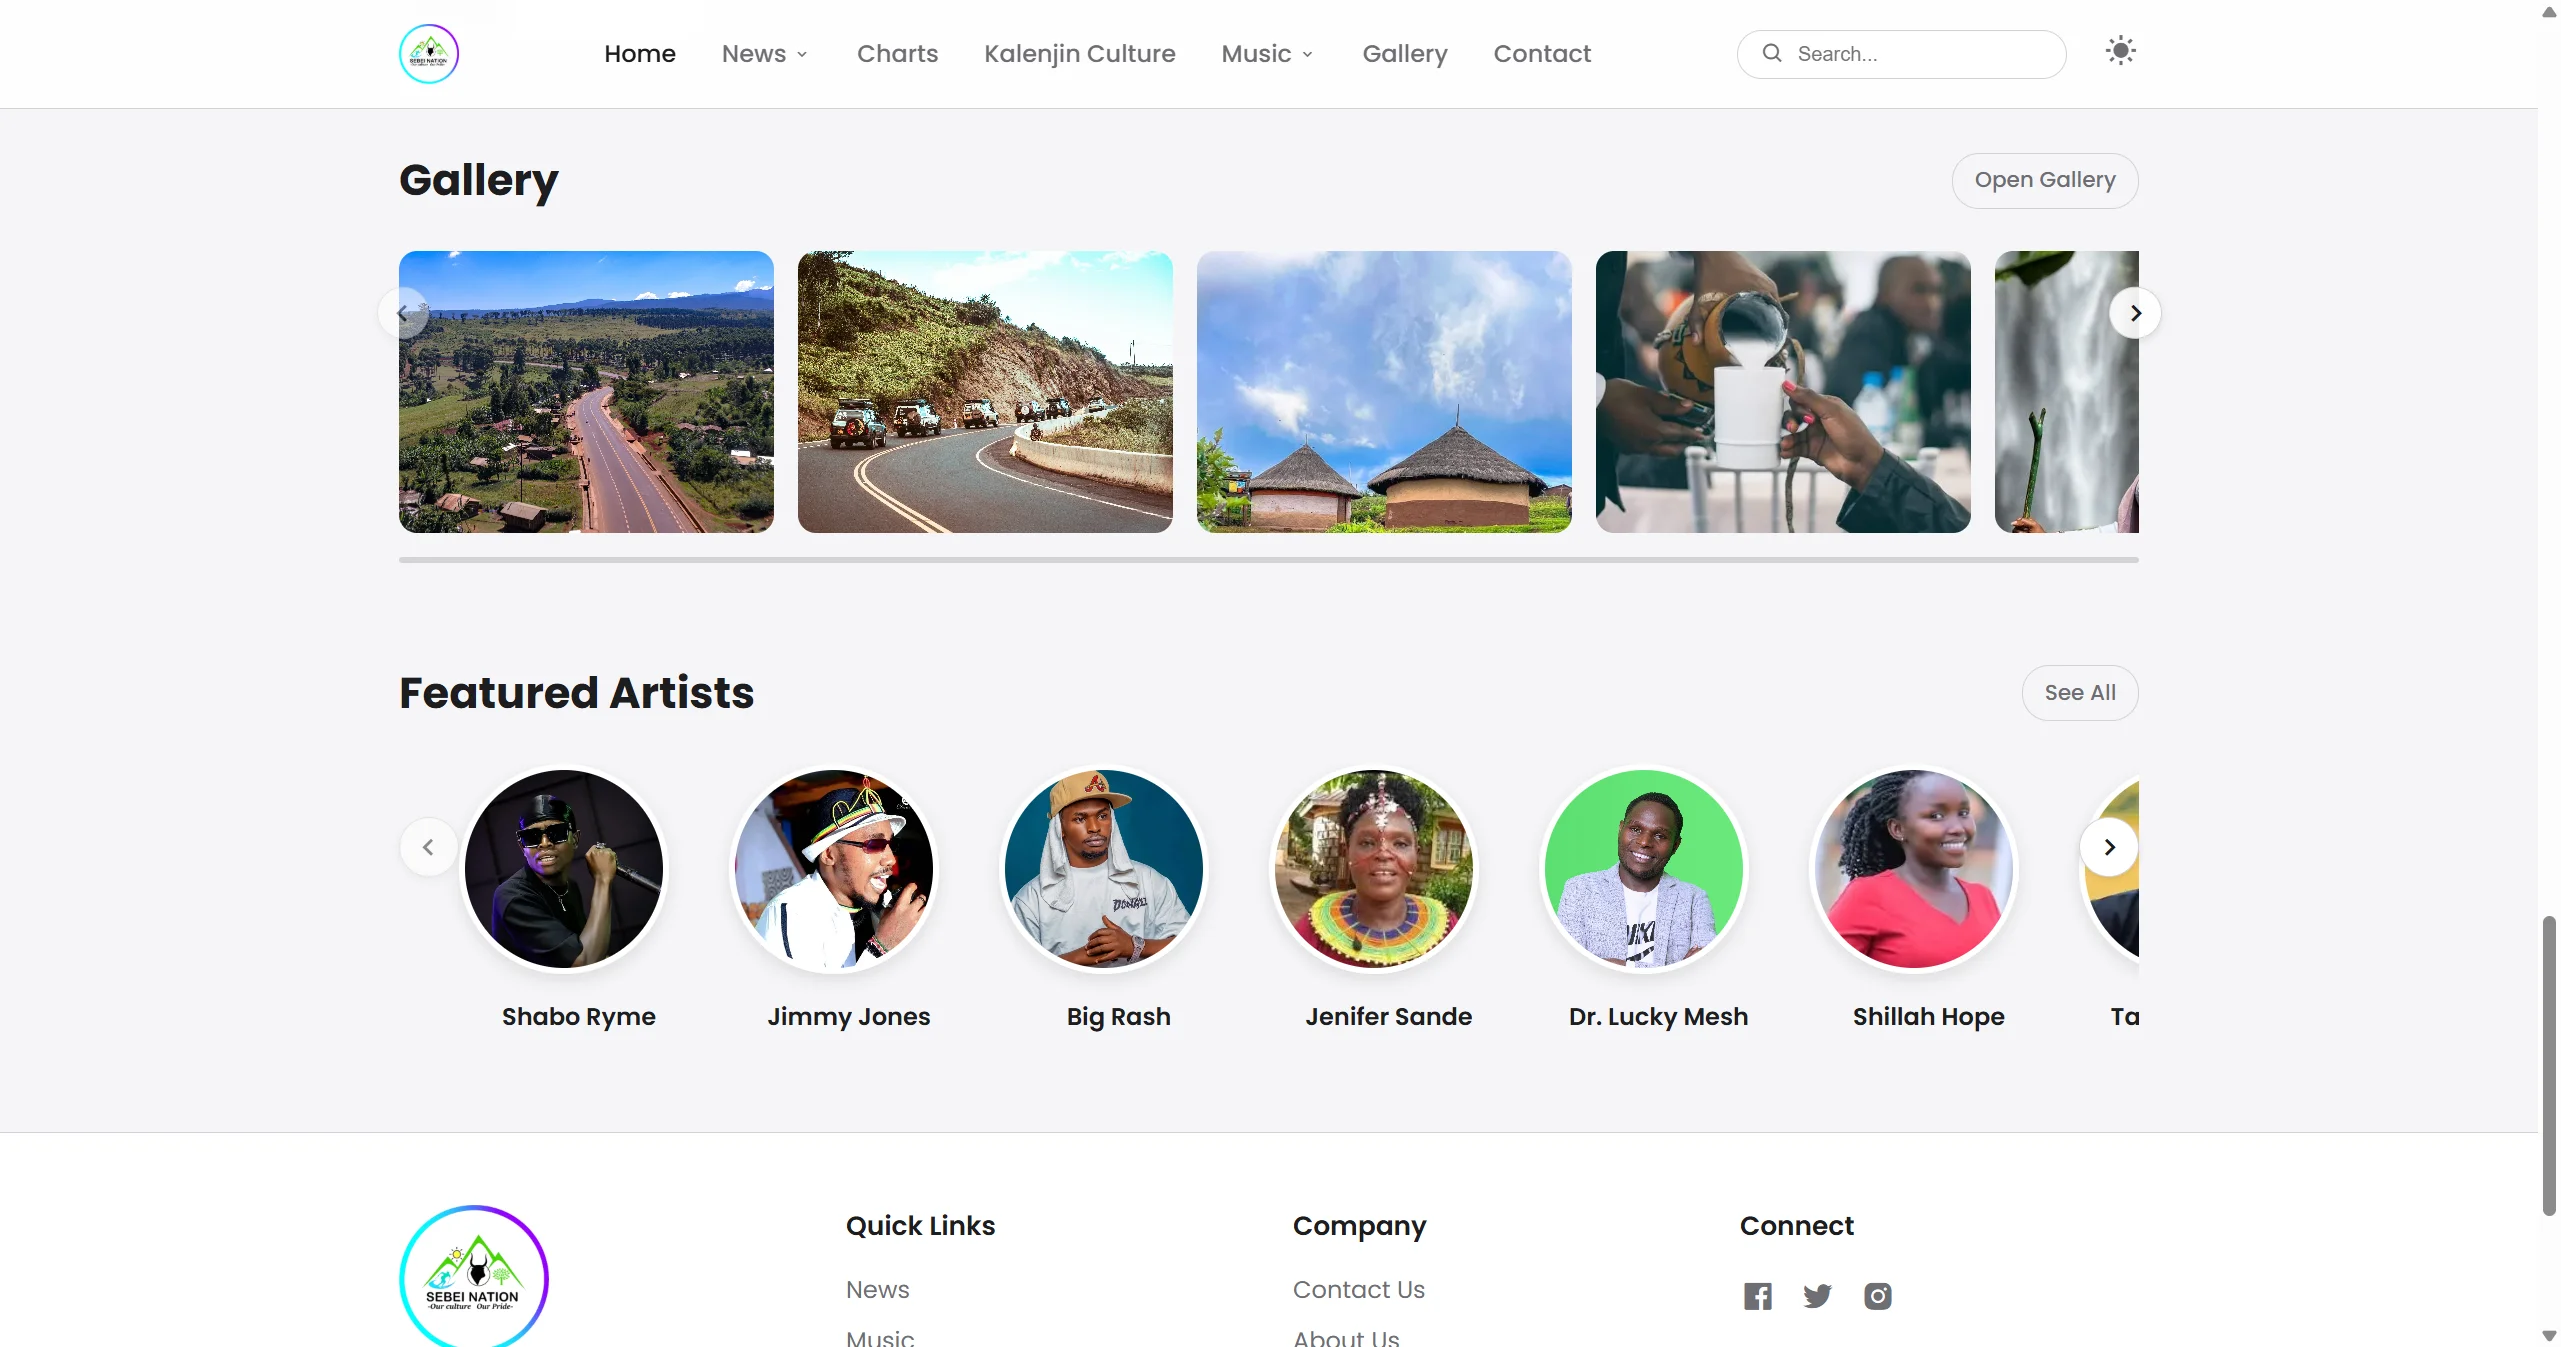Screen dimensions: 2561x1347
Task: Open the Facebook social link
Action: [x=1757, y=1296]
